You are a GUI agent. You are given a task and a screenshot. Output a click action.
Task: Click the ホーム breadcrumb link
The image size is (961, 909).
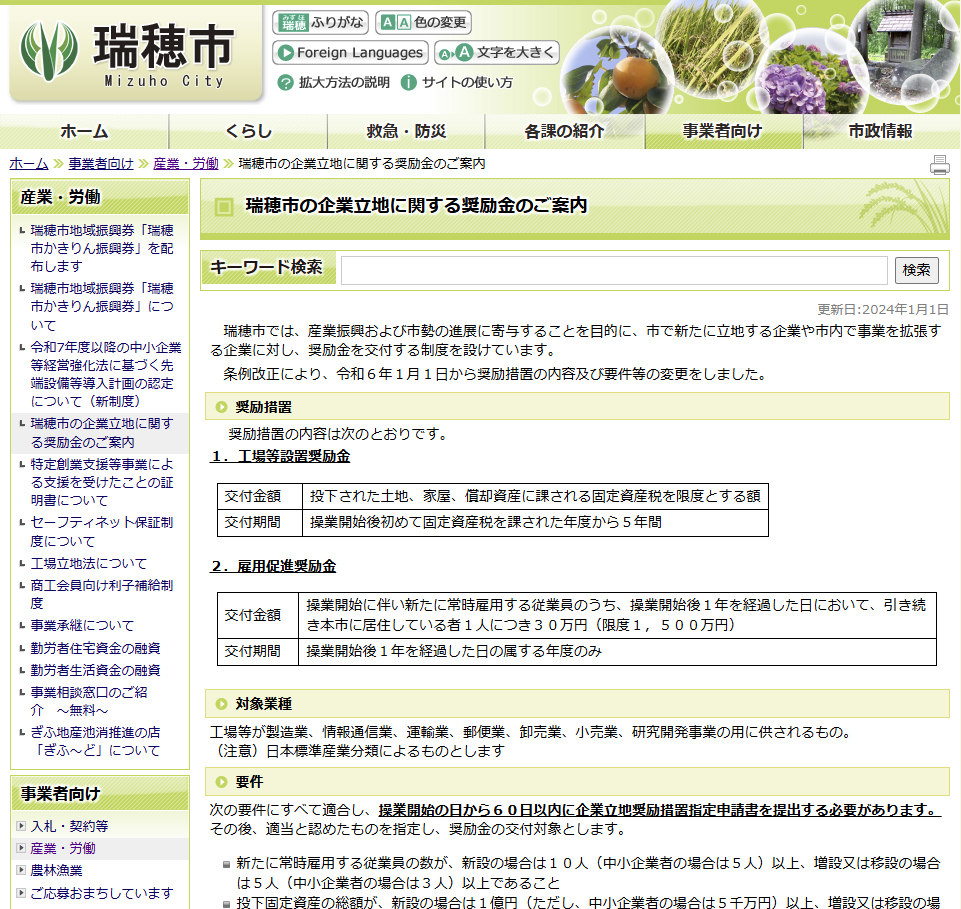pyautogui.click(x=29, y=164)
